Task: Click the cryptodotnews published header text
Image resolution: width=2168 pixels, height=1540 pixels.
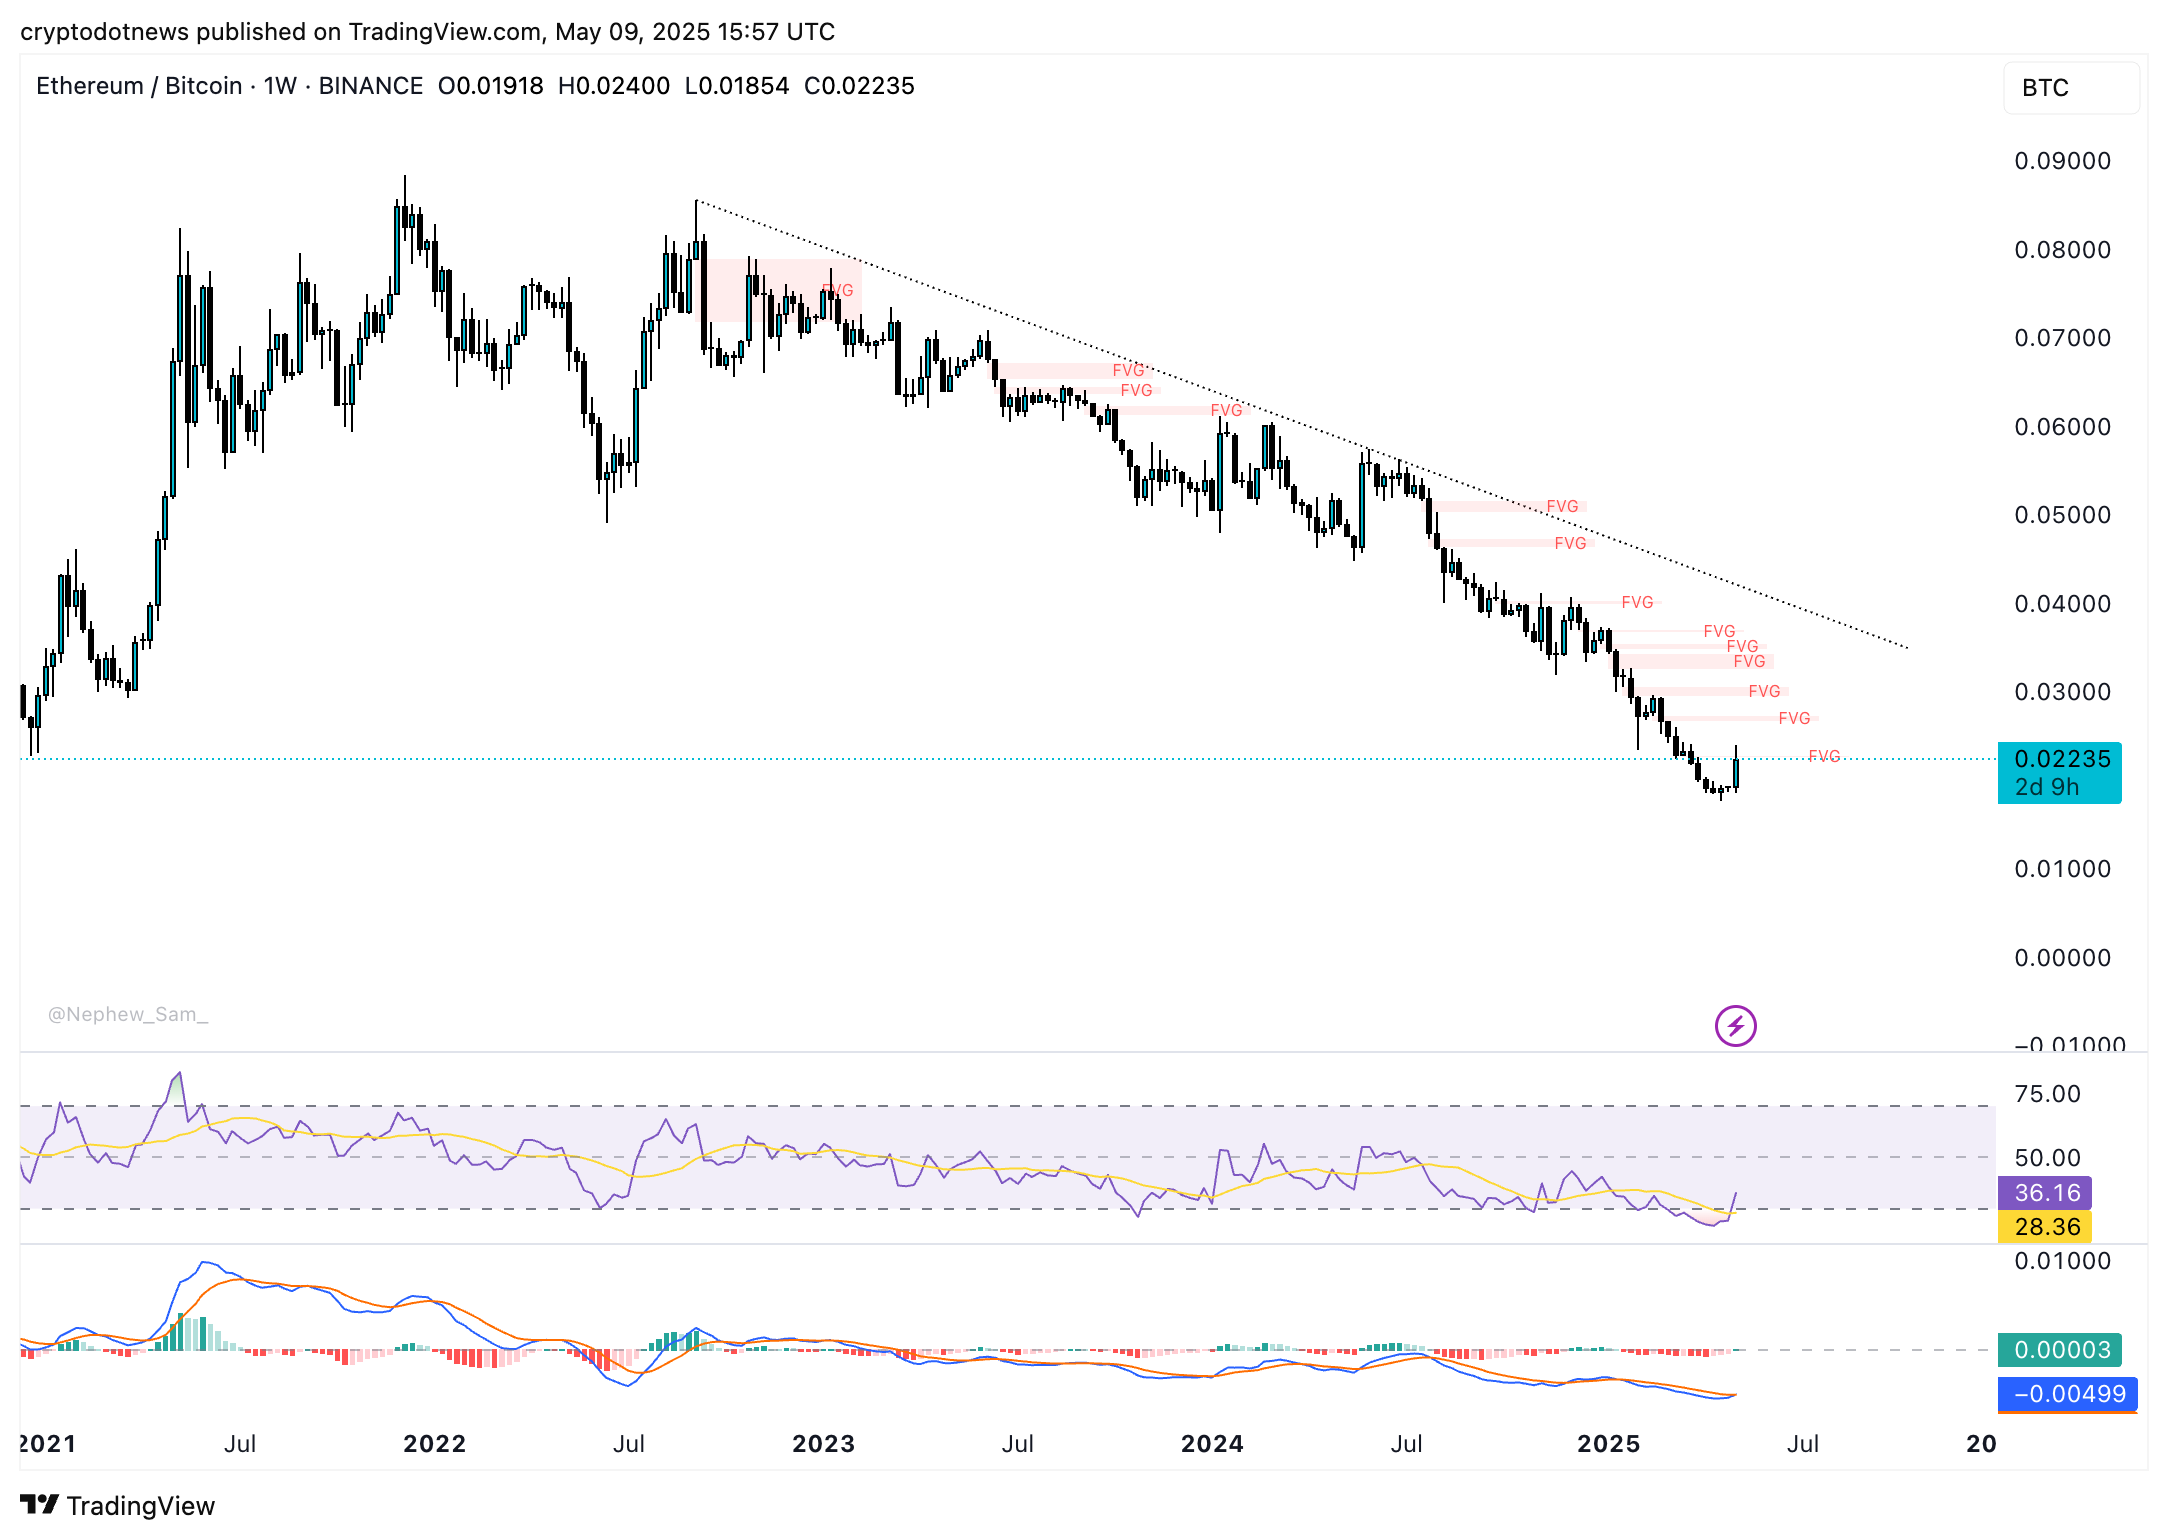Action: 427,32
